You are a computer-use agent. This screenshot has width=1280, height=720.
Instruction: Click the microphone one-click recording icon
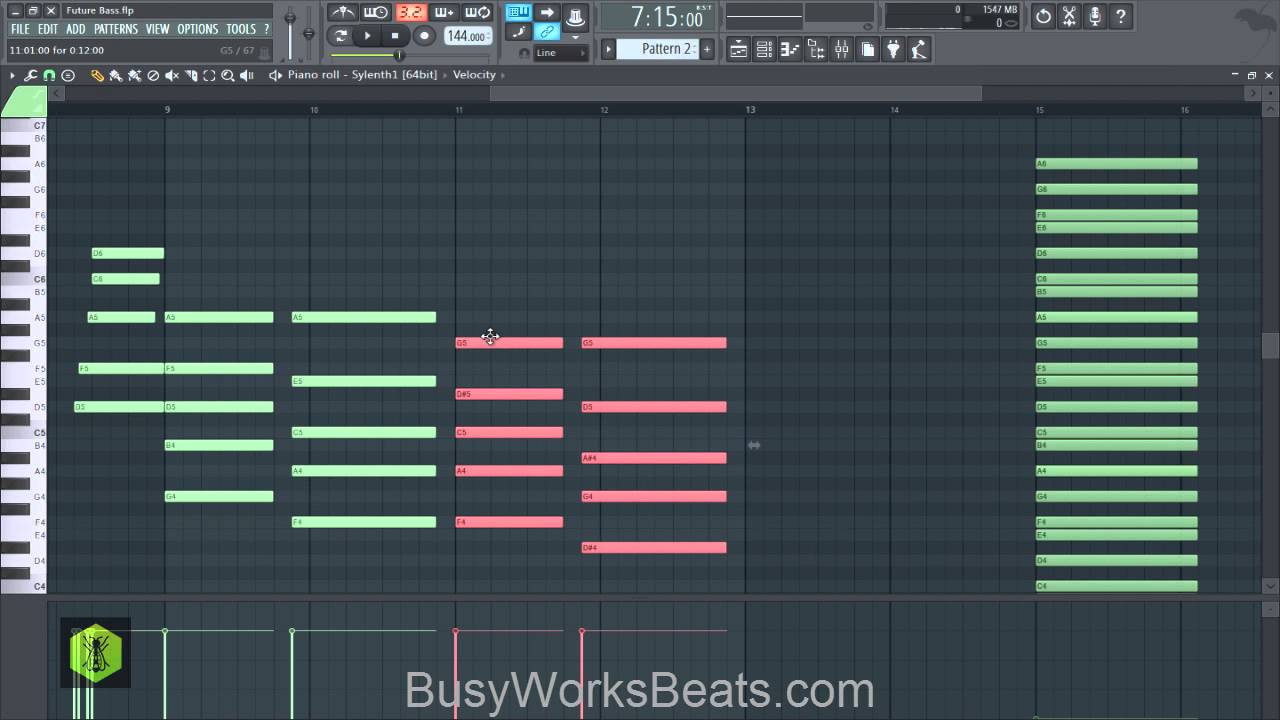(1095, 16)
